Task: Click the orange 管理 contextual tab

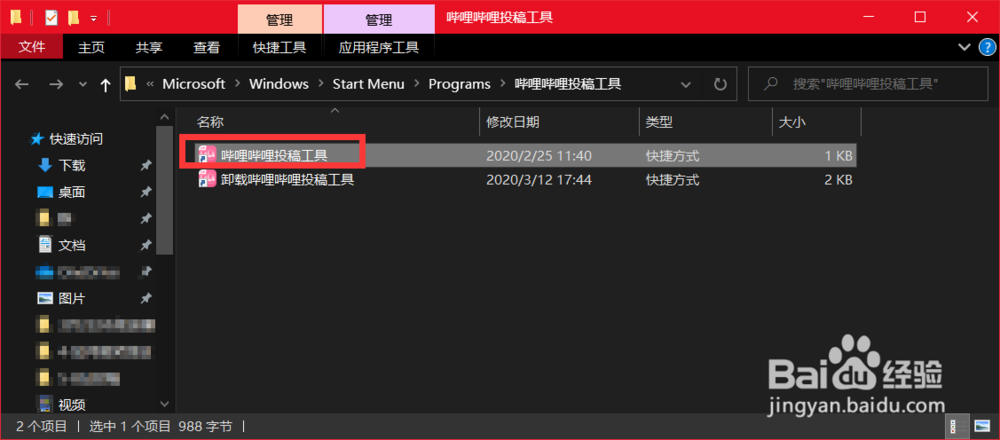Action: 279,20
